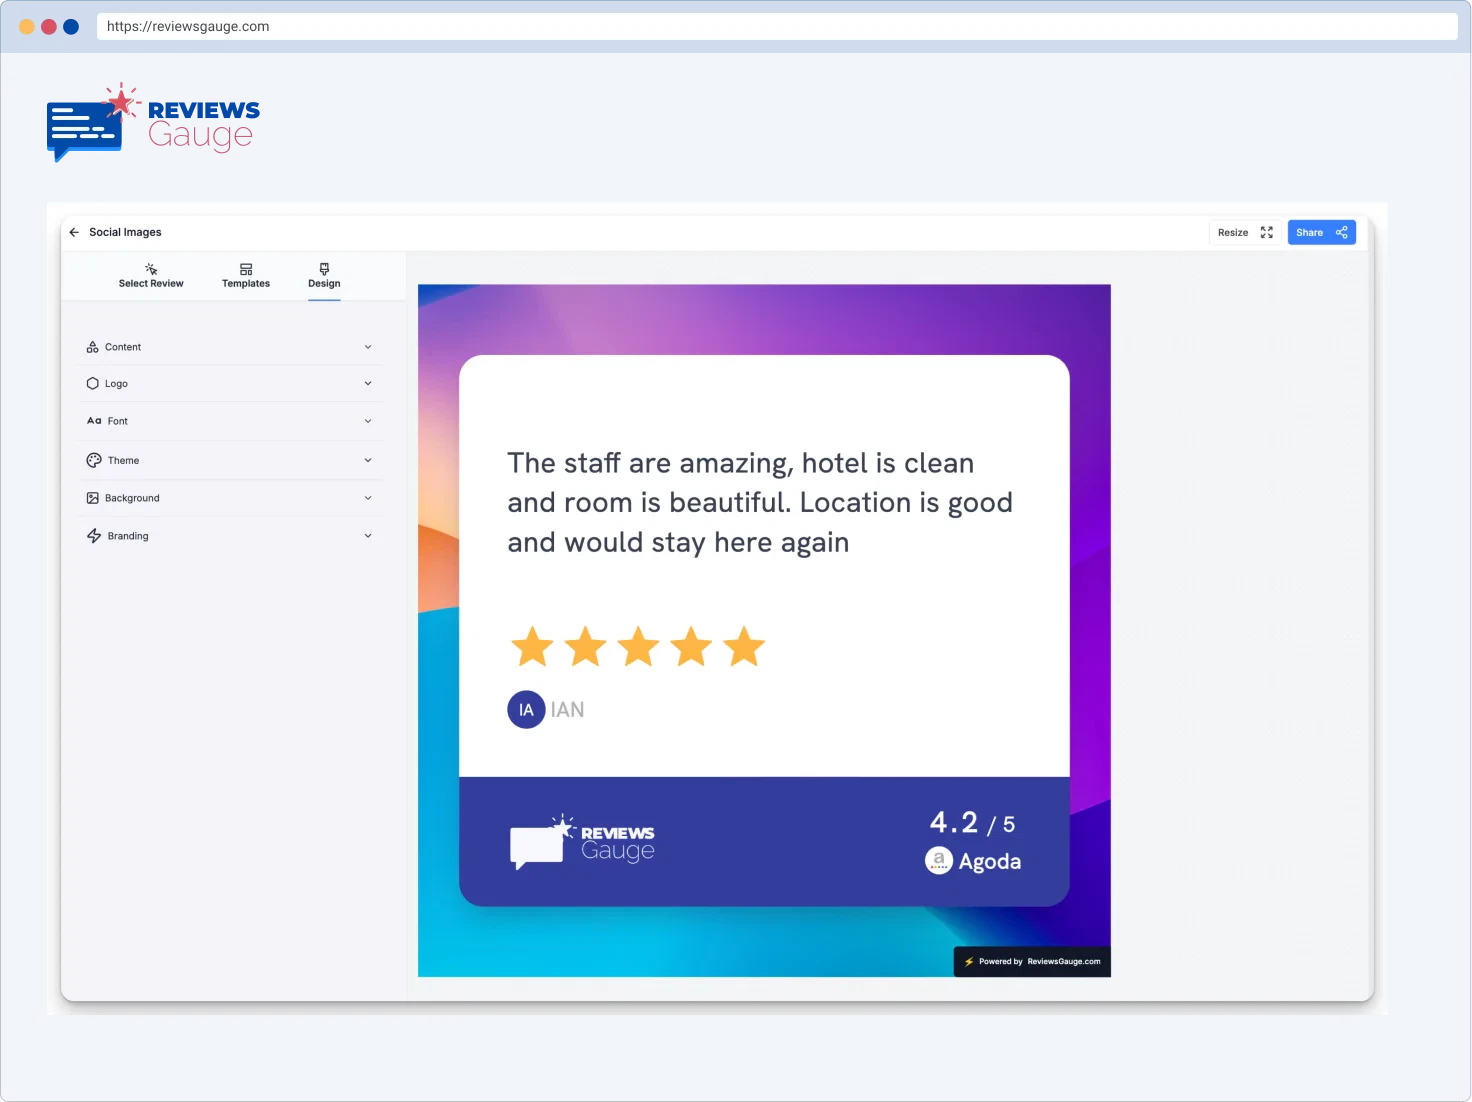Select the Design tab
Viewport: 1472px width, 1102px height.
tap(324, 276)
